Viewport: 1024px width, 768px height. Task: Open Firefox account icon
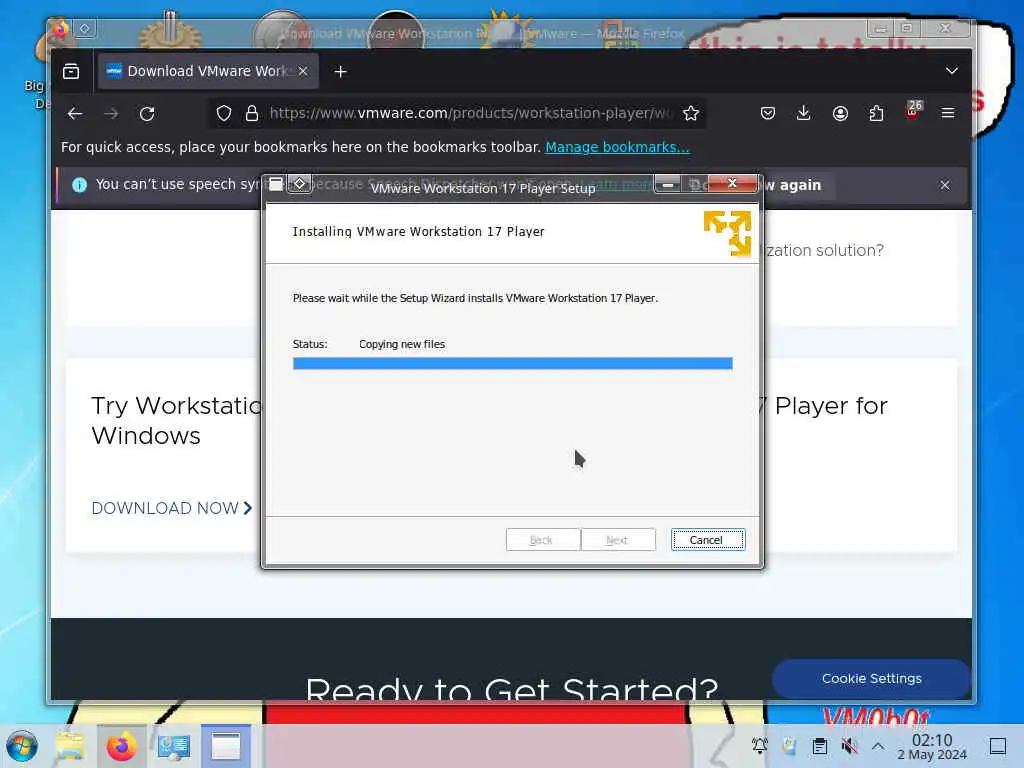840,114
